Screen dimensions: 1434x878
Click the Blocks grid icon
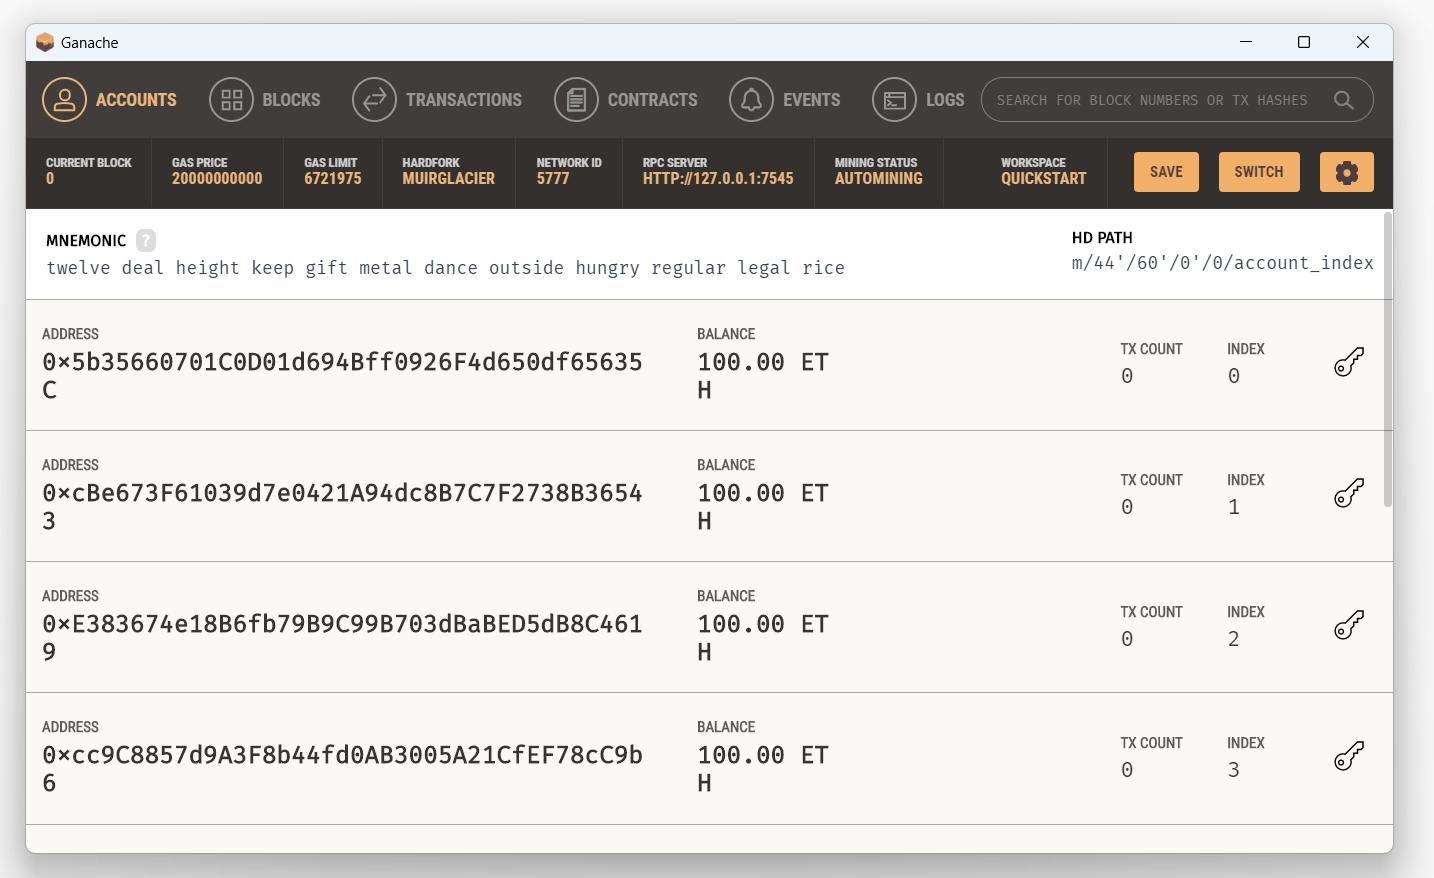(x=231, y=100)
